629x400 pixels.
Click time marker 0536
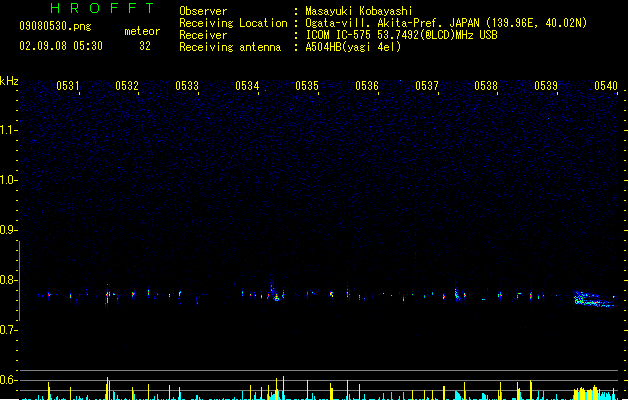(367, 86)
